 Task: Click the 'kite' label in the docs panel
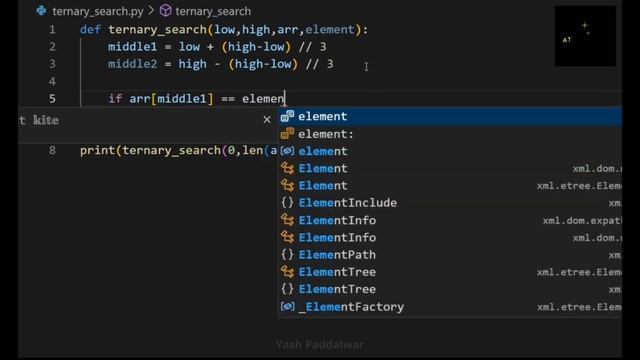click(x=46, y=120)
